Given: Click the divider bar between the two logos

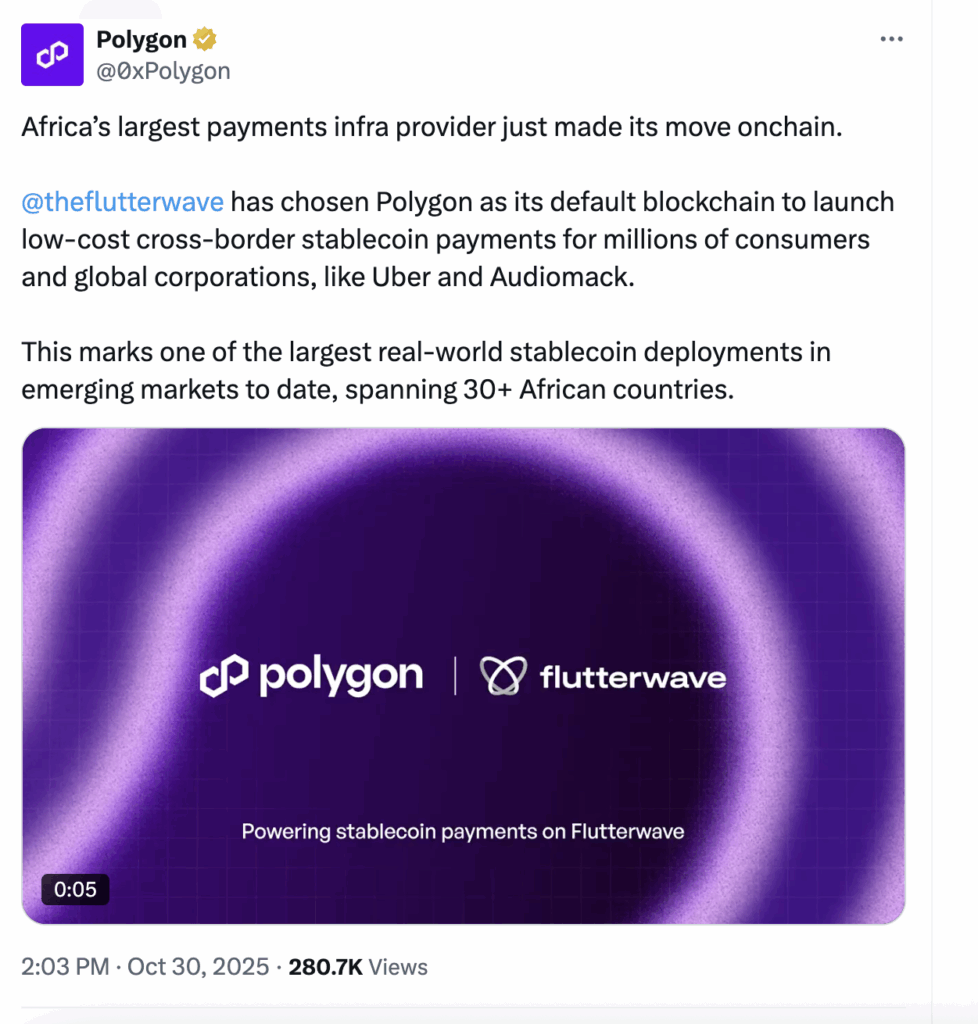Looking at the screenshot, I should (455, 675).
